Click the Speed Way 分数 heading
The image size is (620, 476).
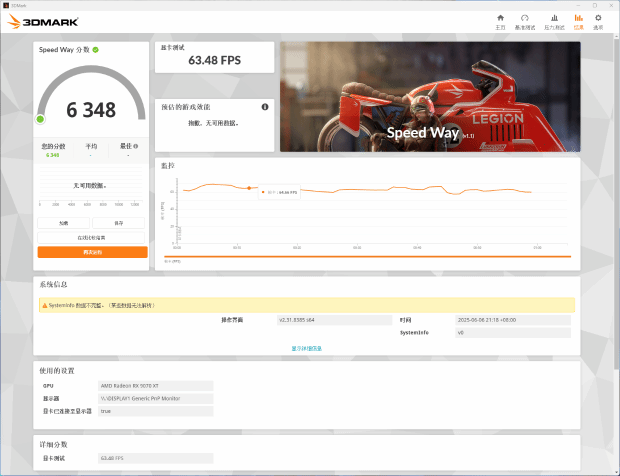coord(64,50)
